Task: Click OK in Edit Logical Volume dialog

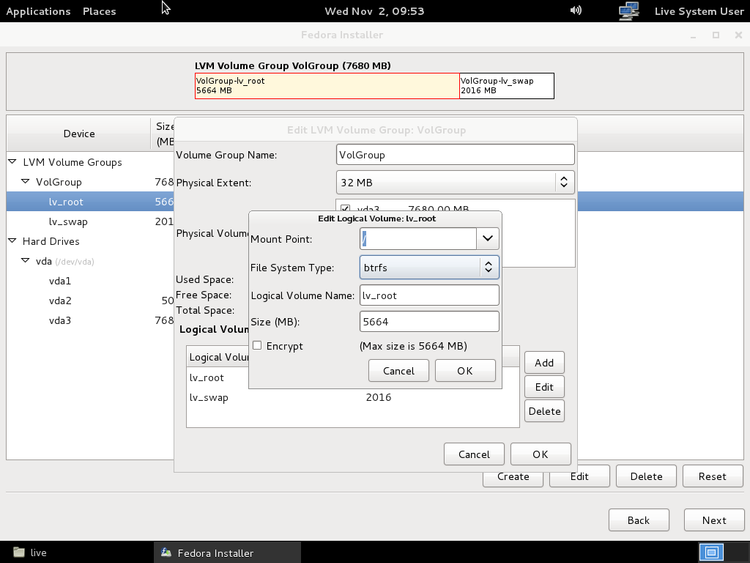Action: click(465, 370)
